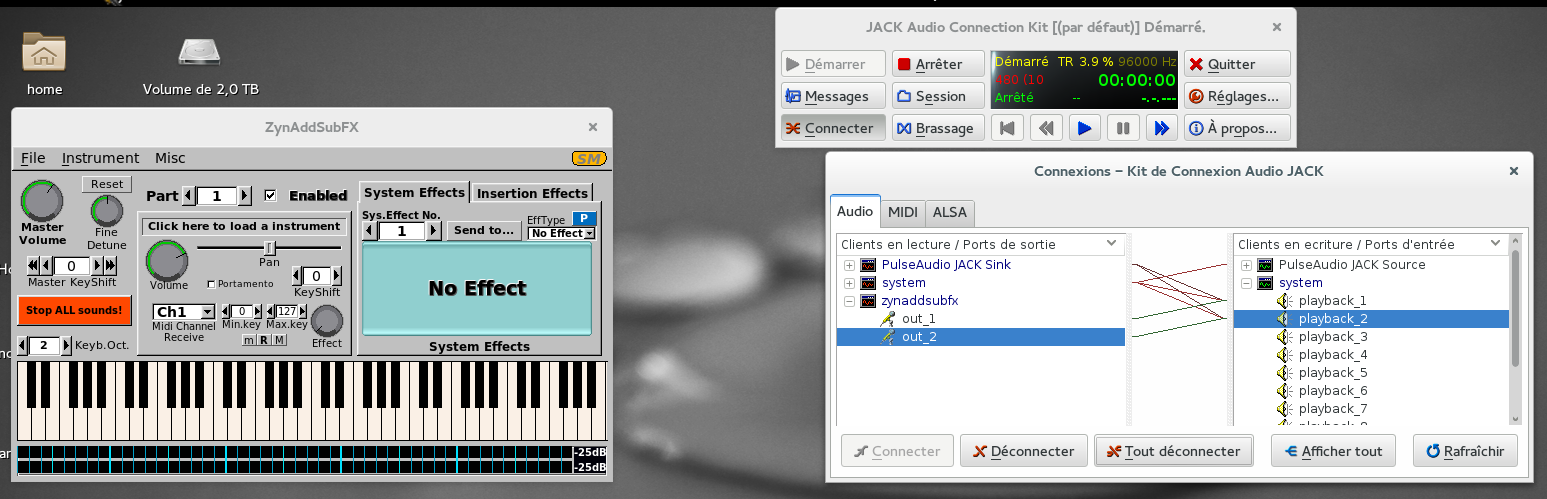Switch to the Insertion Effects tab
Viewport: 1547px width, 499px height.
tap(532, 193)
